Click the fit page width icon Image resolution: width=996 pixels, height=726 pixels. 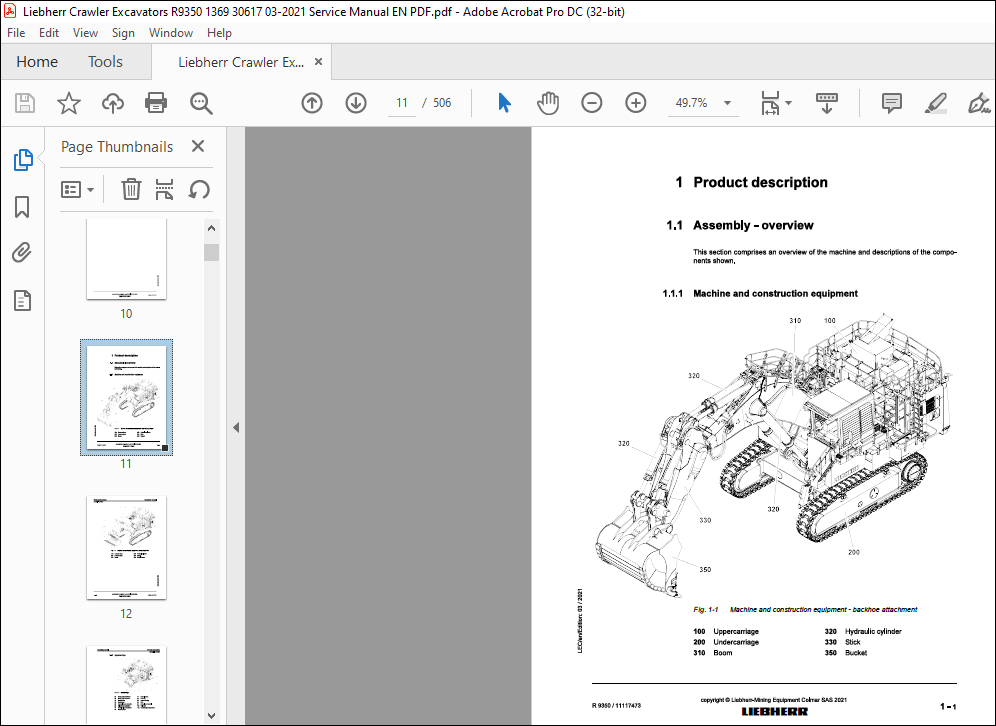770,103
